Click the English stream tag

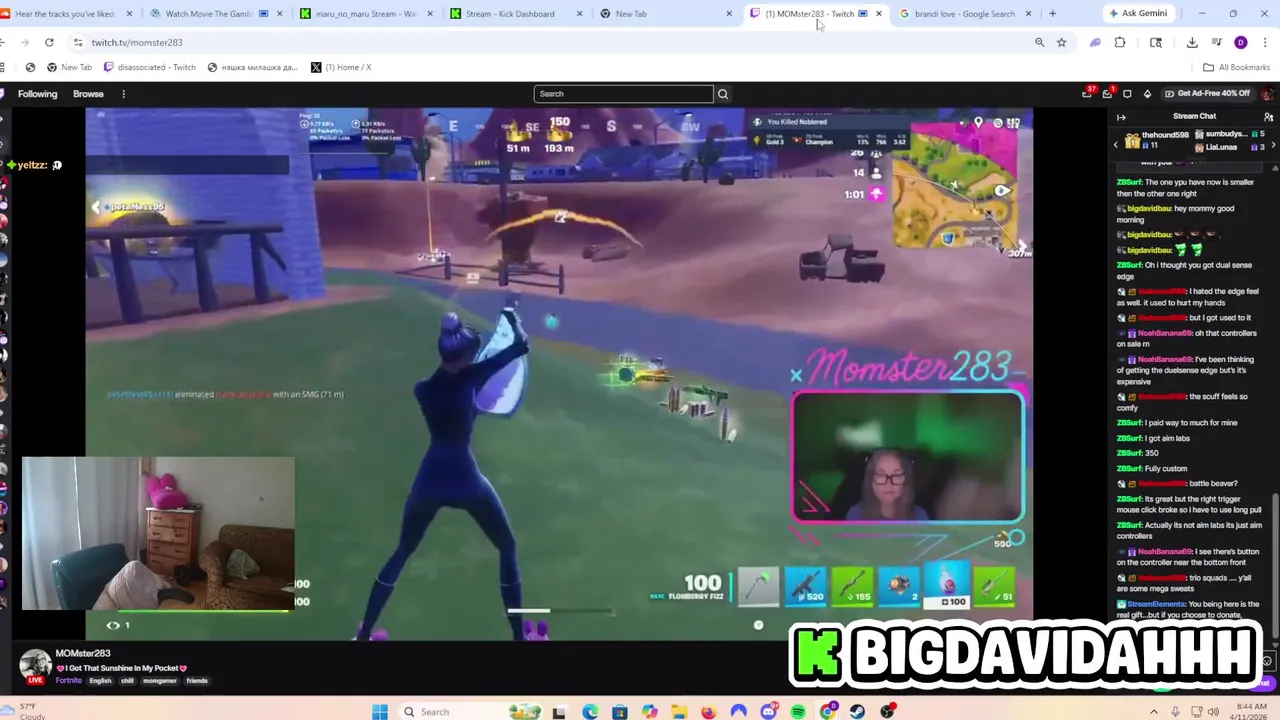[100, 681]
